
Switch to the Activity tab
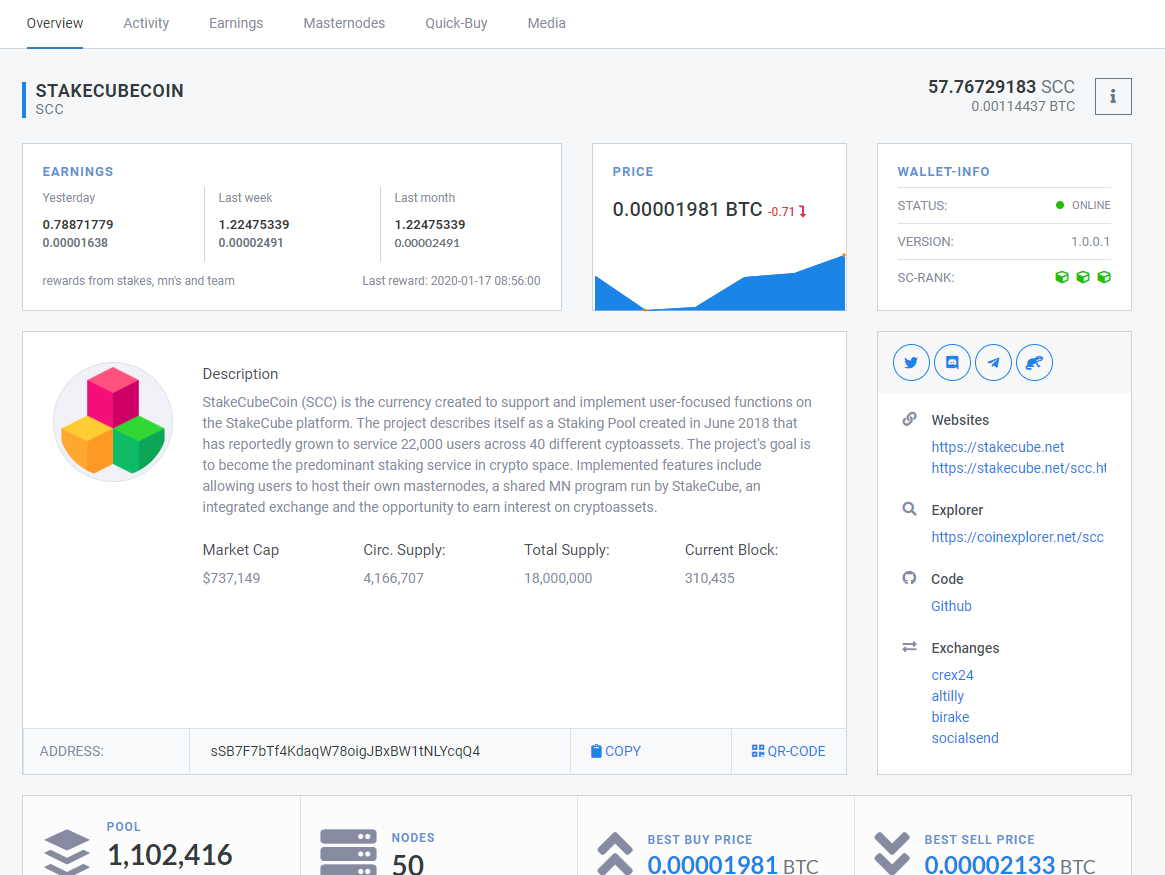146,23
